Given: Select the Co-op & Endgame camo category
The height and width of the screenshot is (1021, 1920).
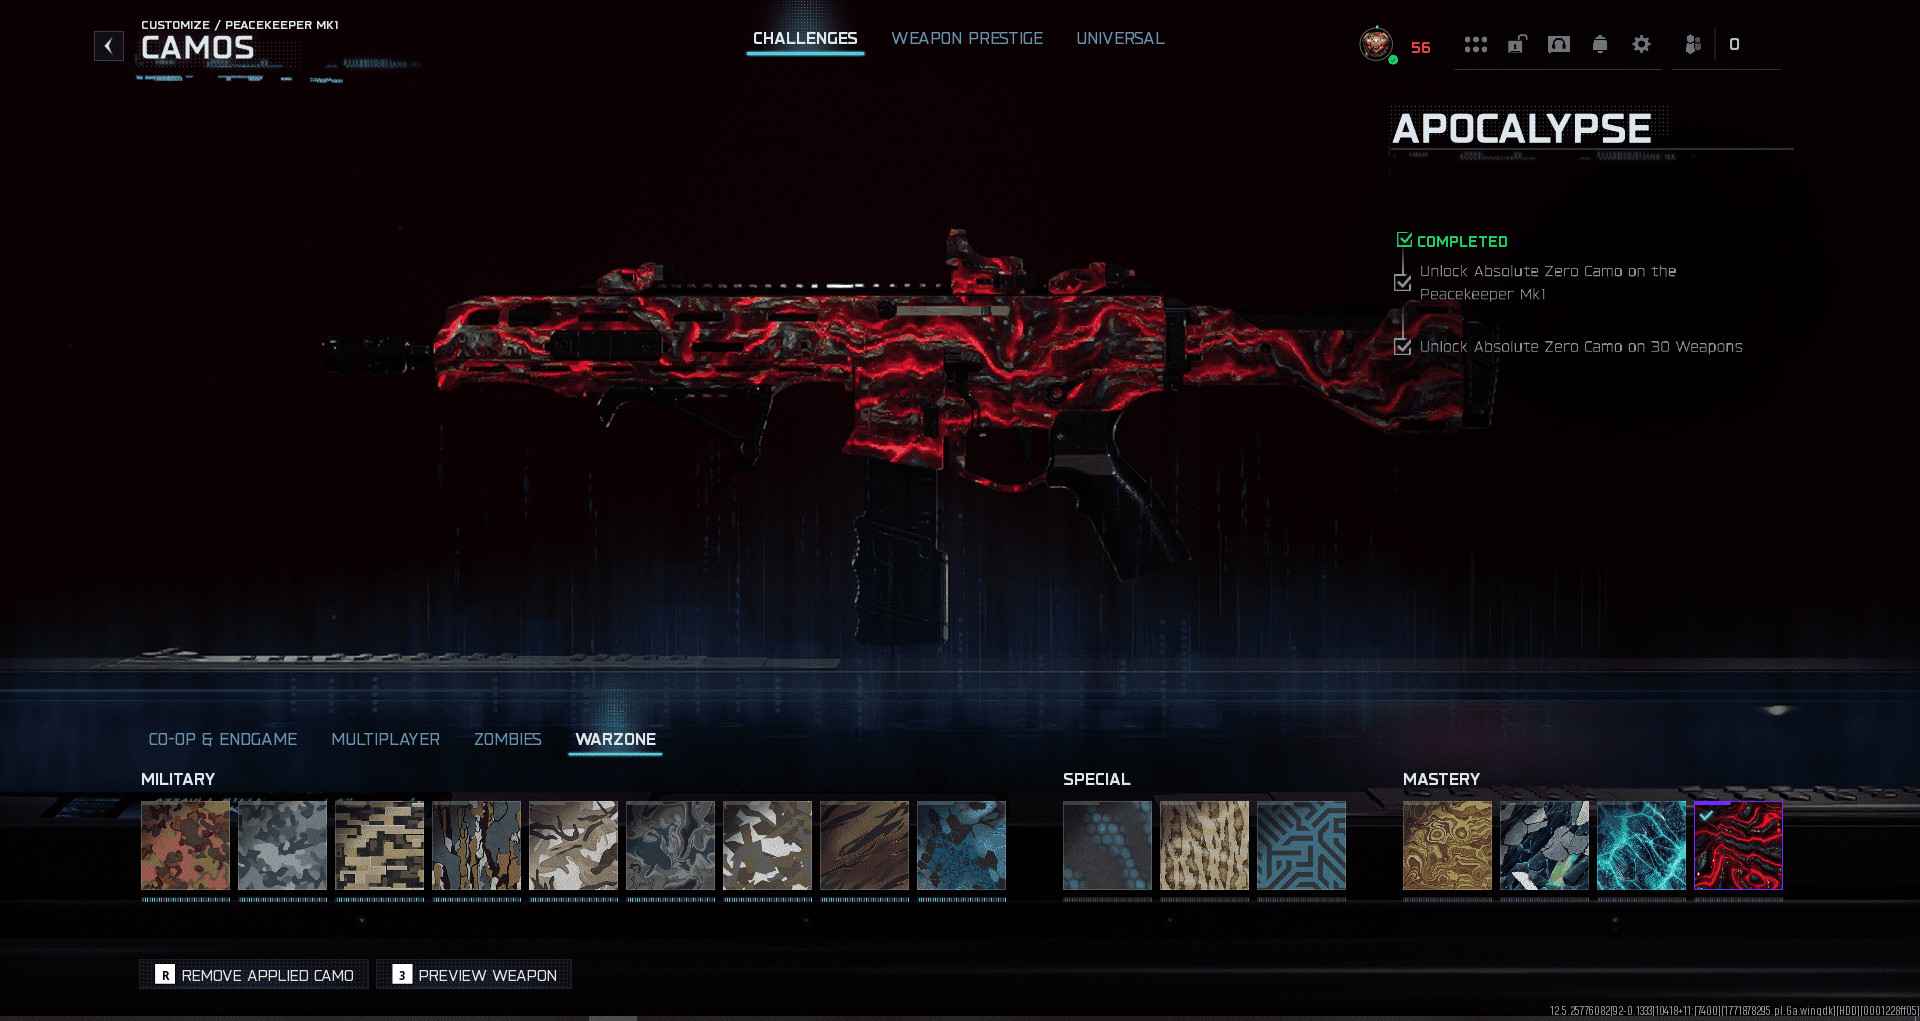Looking at the screenshot, I should pyautogui.click(x=223, y=739).
